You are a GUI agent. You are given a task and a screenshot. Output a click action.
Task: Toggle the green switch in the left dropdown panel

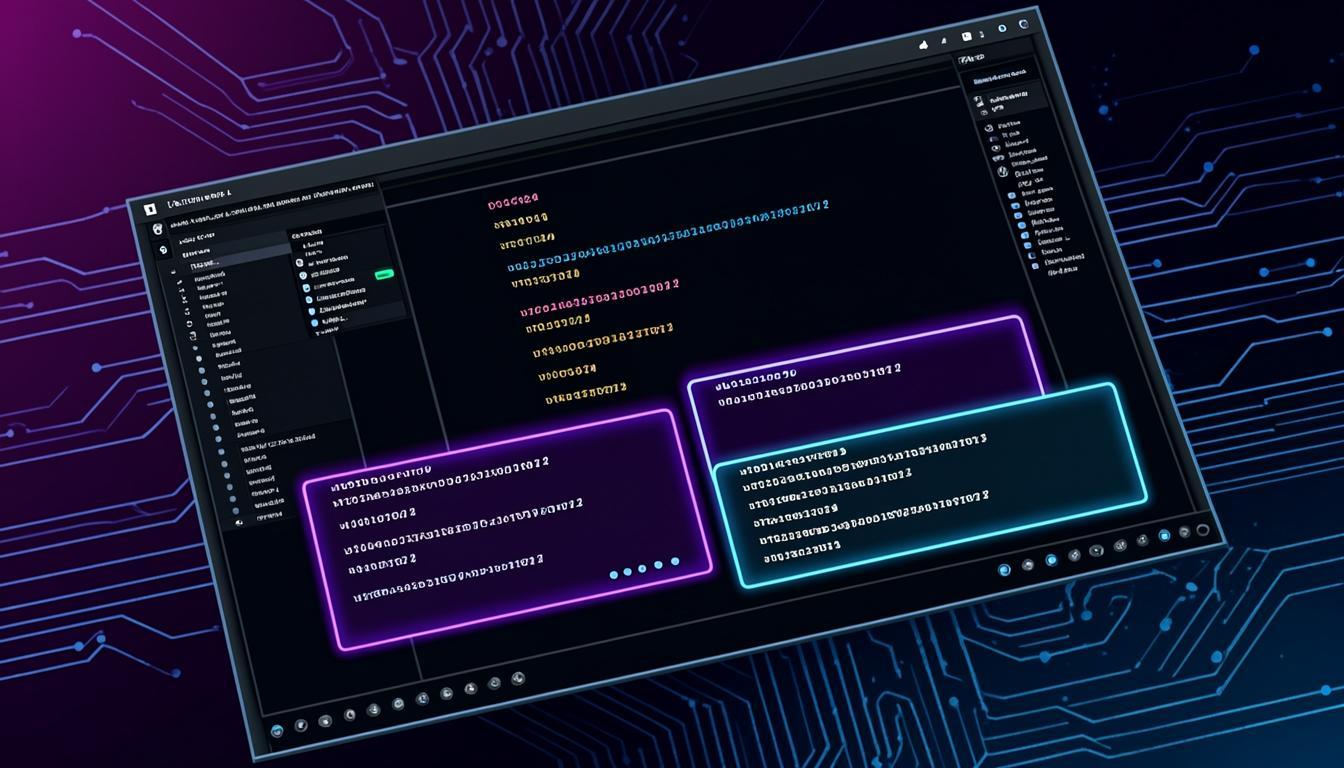point(384,274)
